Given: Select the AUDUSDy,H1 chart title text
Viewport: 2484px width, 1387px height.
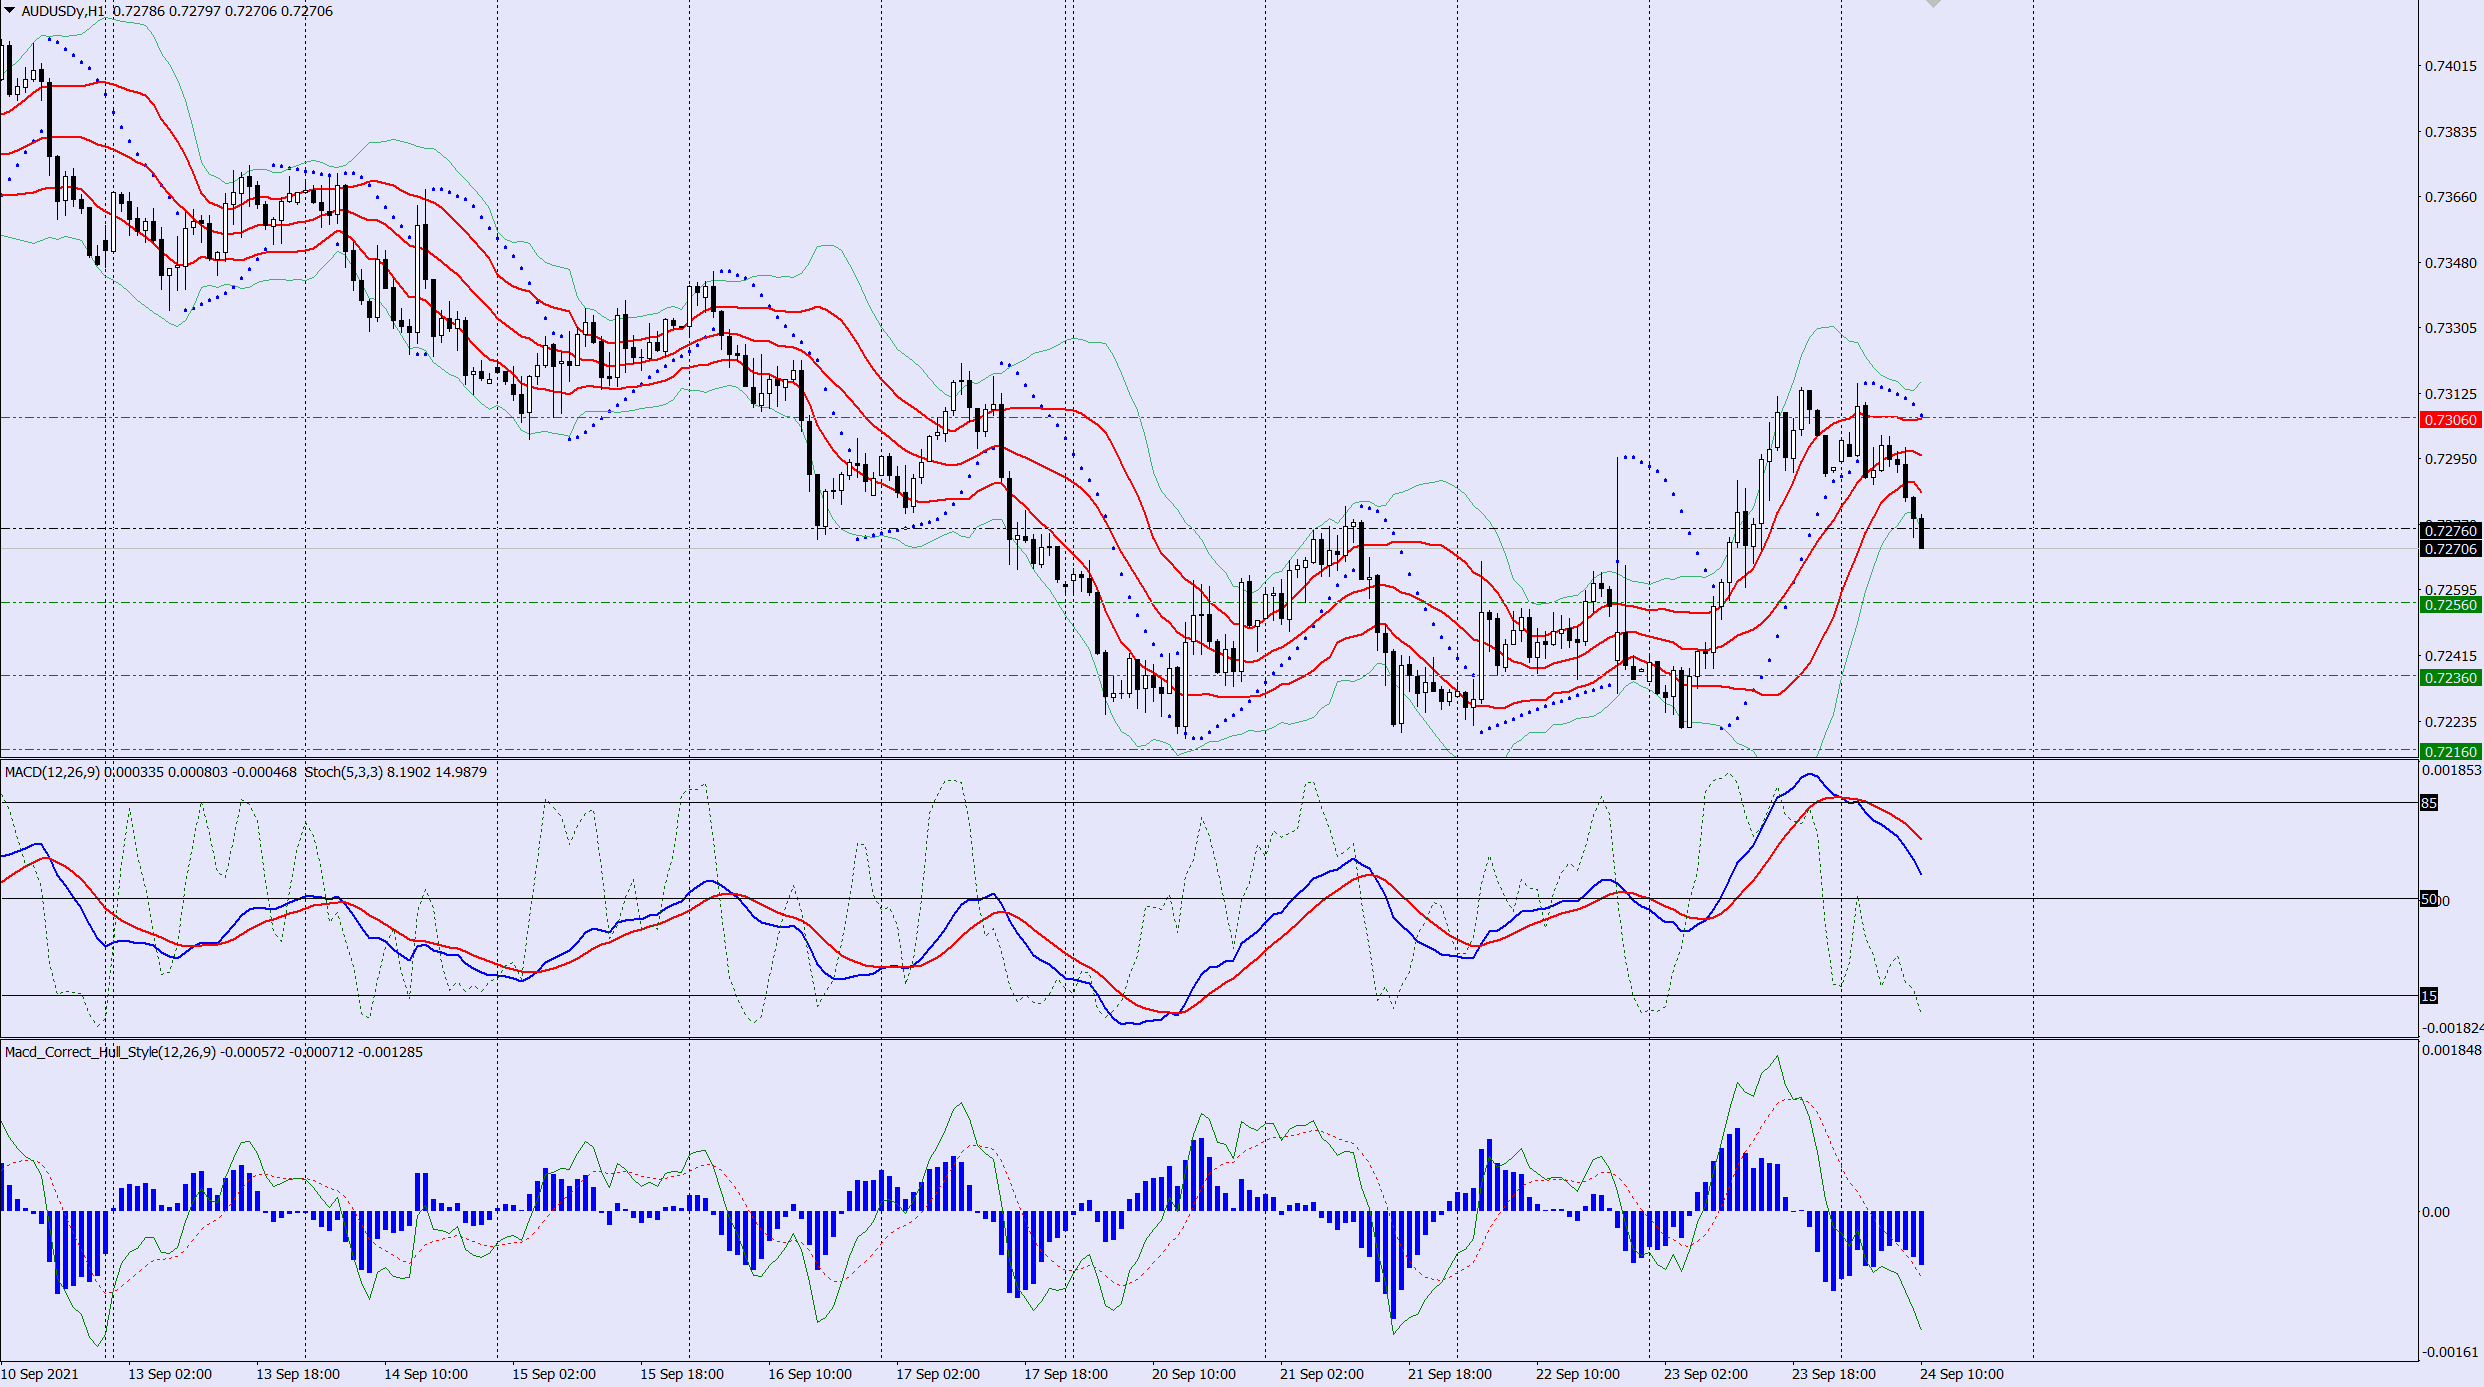Looking at the screenshot, I should [64, 11].
